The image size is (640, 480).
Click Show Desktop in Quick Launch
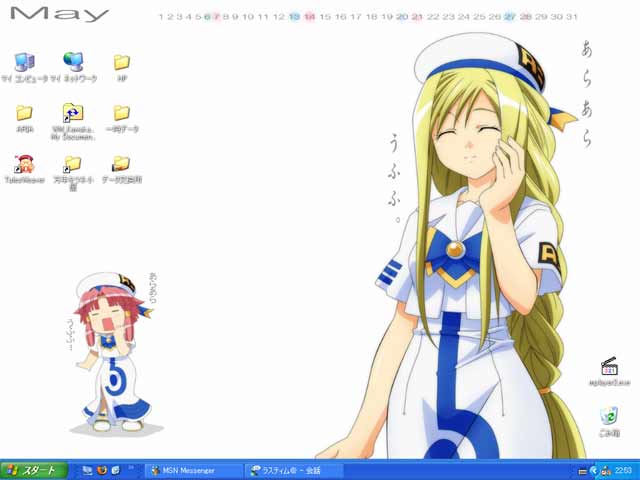point(87,471)
